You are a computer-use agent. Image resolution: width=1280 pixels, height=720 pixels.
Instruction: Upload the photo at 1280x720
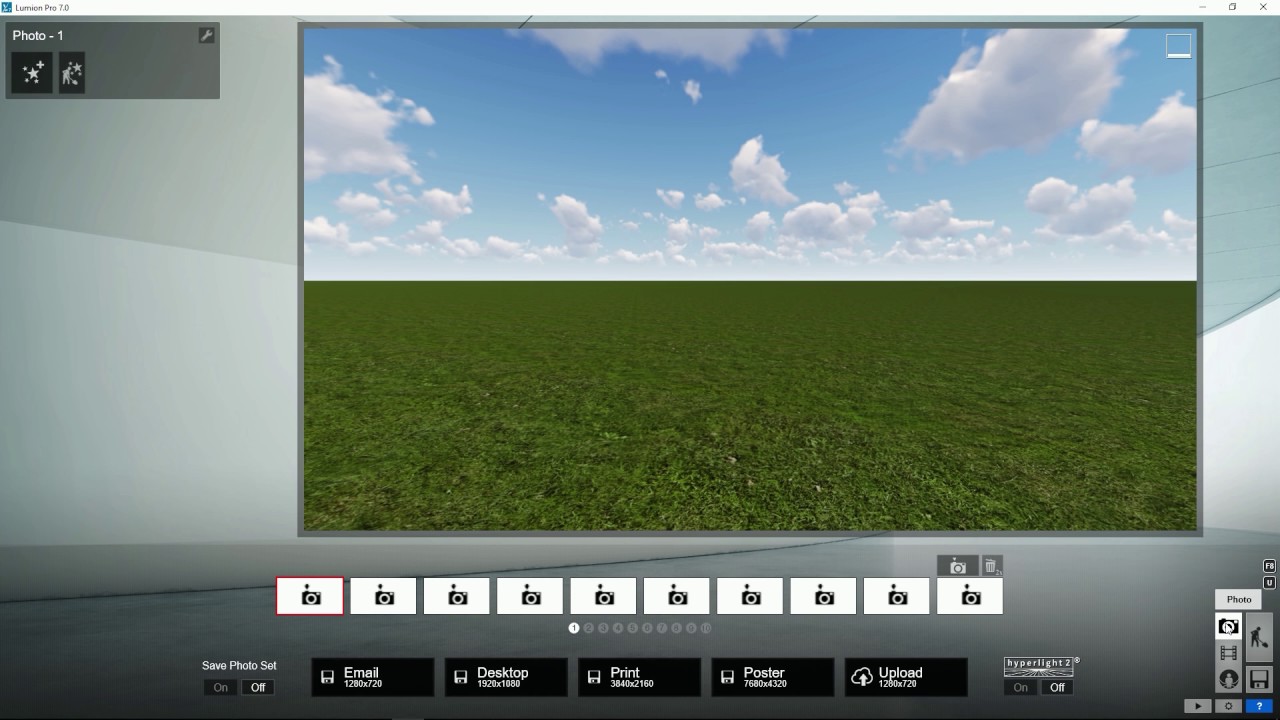tap(906, 677)
